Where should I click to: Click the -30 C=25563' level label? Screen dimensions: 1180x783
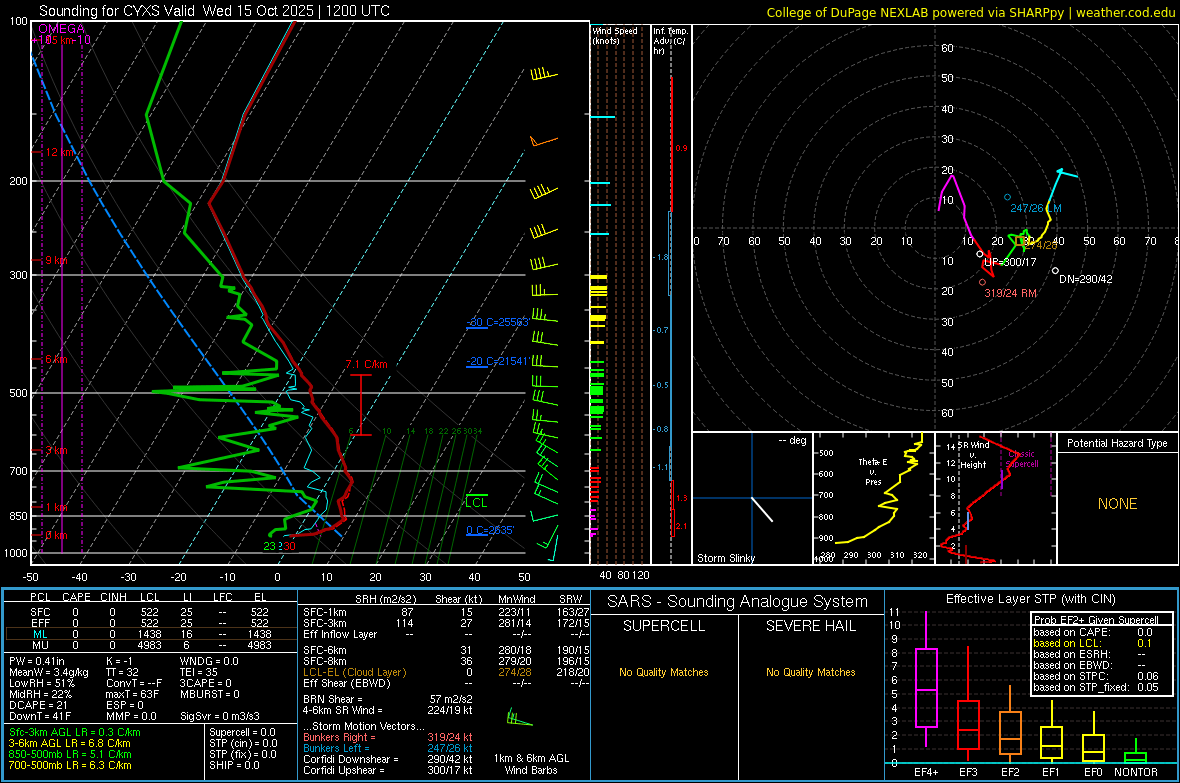coord(497,322)
